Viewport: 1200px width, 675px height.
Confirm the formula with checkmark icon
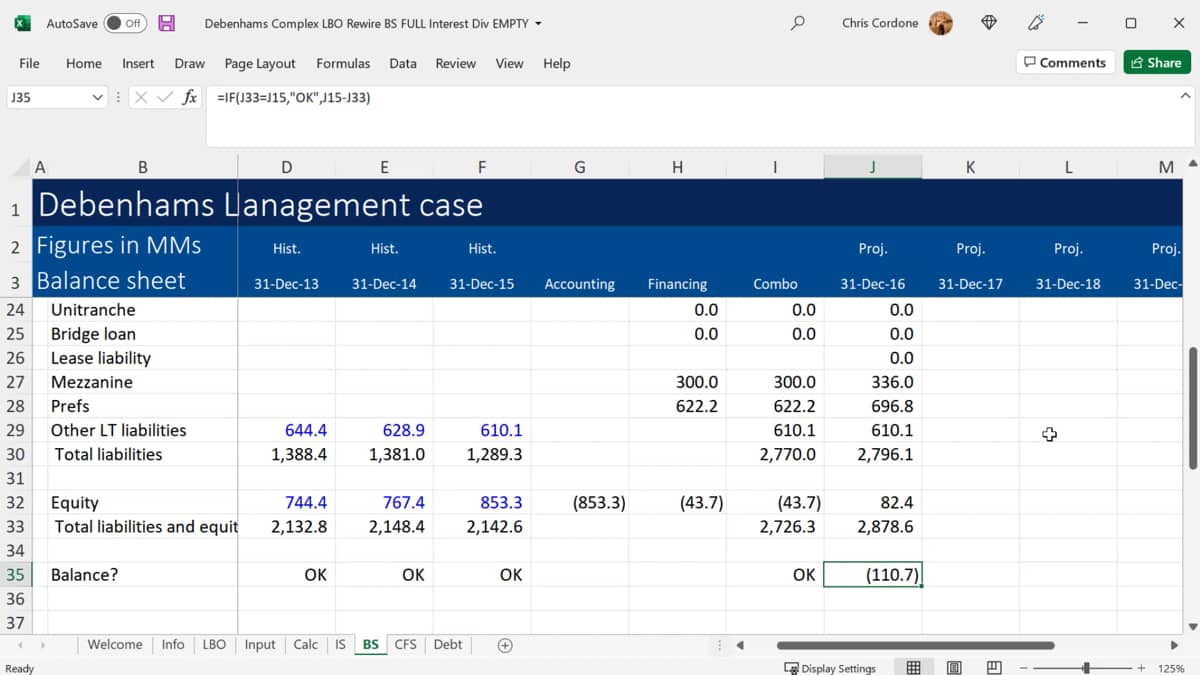point(165,98)
